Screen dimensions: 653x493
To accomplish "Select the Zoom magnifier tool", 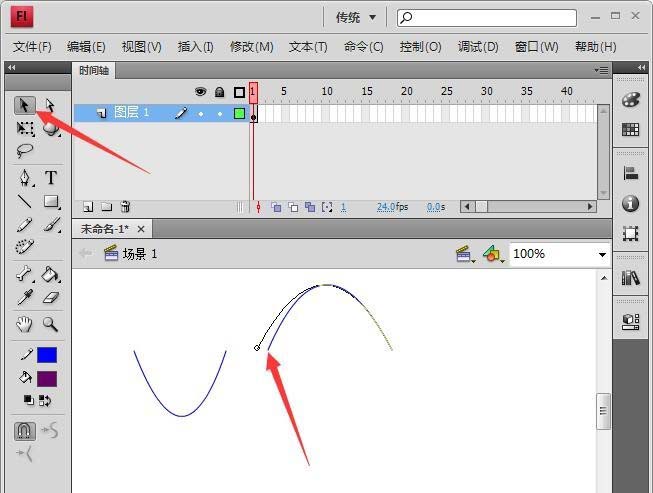I will click(x=50, y=324).
